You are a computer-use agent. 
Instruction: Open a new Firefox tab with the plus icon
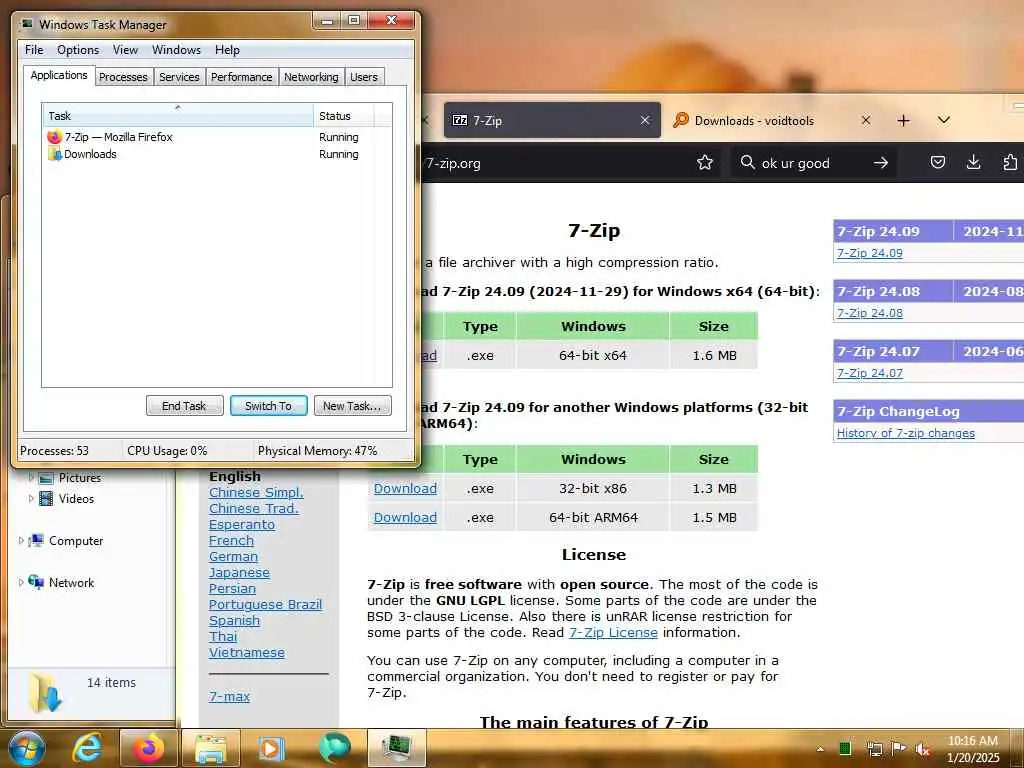coord(903,120)
